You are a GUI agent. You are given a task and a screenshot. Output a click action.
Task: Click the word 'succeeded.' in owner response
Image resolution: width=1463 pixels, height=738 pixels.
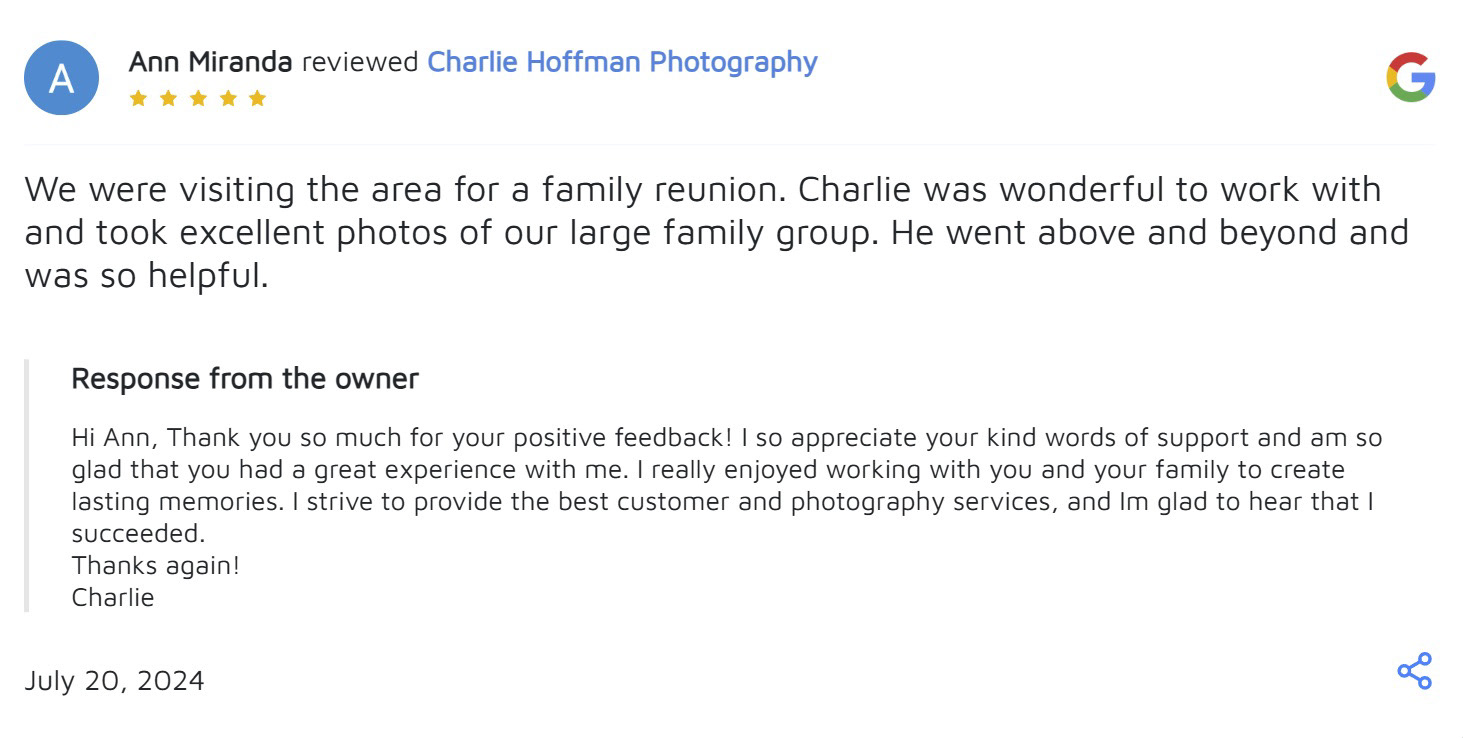tap(138, 533)
